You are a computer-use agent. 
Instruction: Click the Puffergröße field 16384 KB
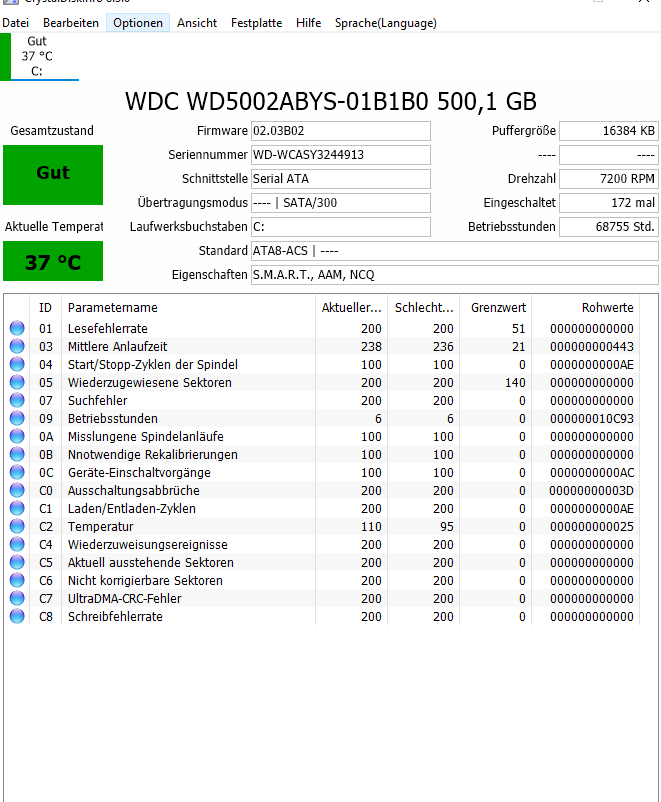click(609, 131)
